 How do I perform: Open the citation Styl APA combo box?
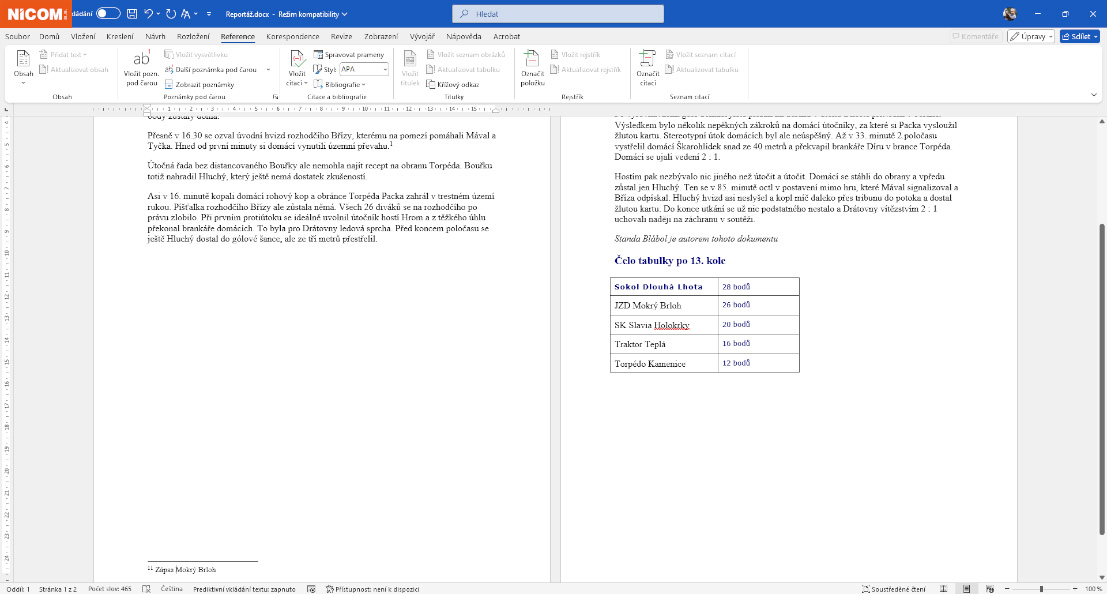coord(364,69)
